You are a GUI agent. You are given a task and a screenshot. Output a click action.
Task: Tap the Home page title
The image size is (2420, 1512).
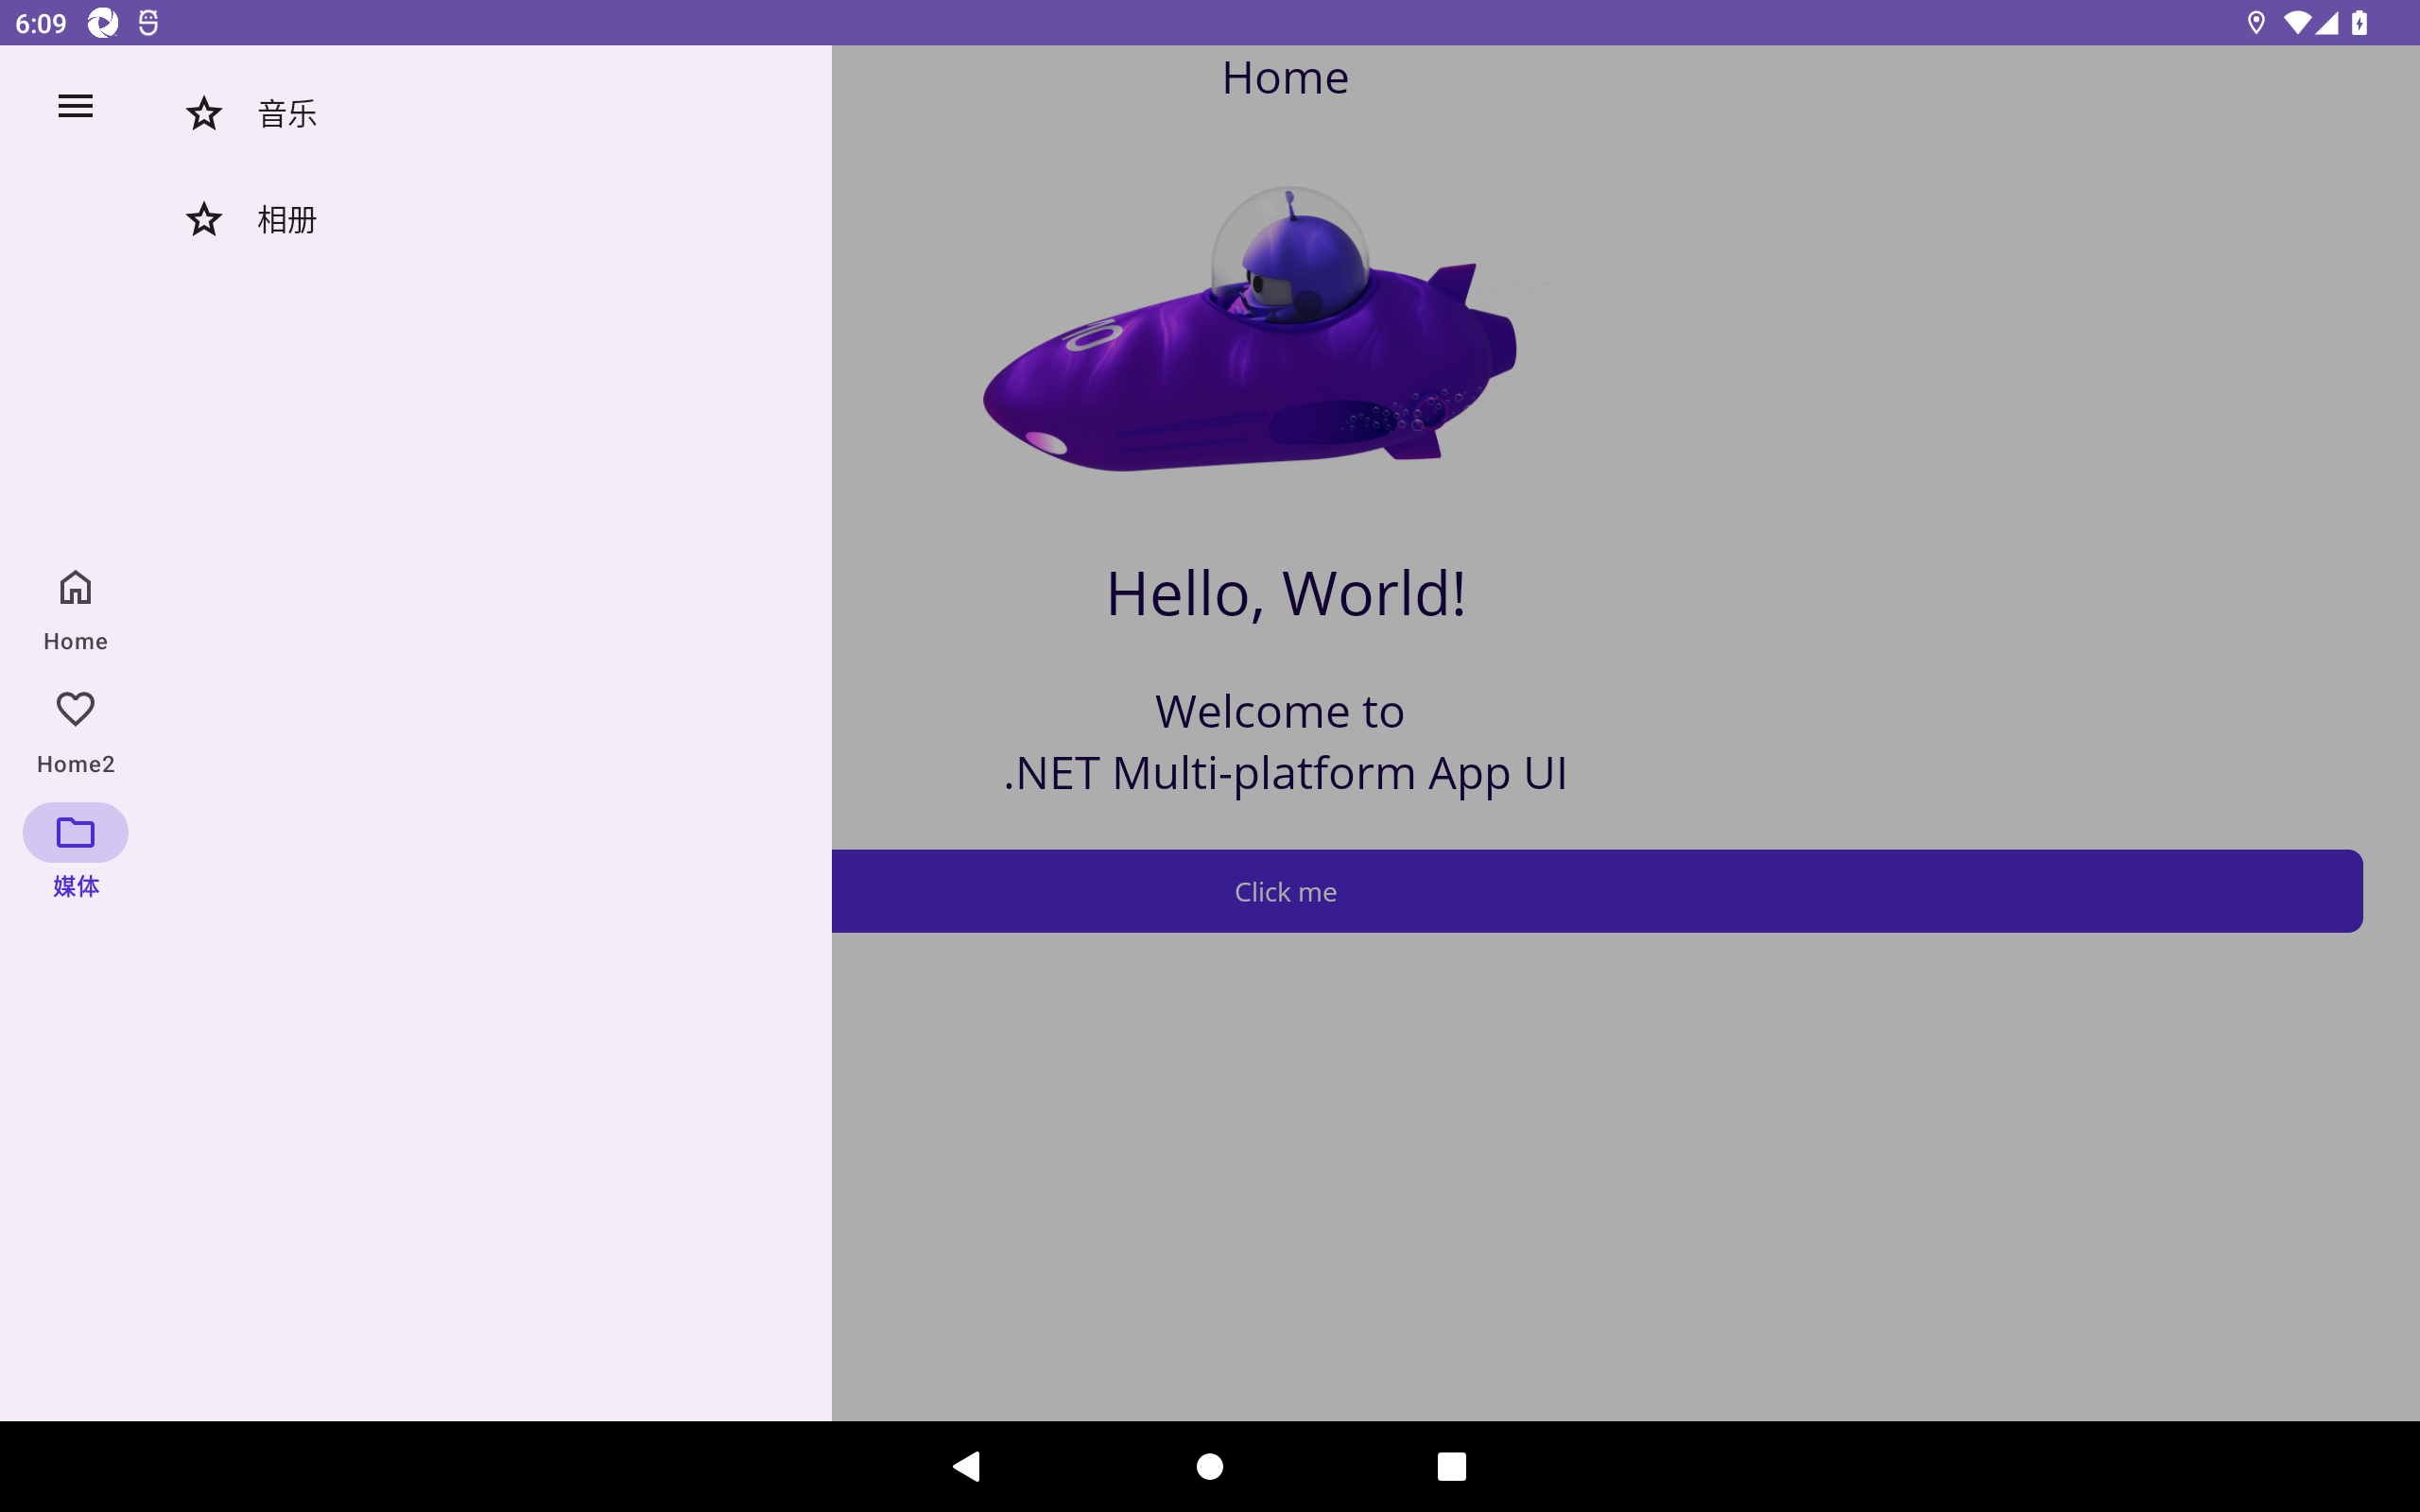pyautogui.click(x=1285, y=77)
